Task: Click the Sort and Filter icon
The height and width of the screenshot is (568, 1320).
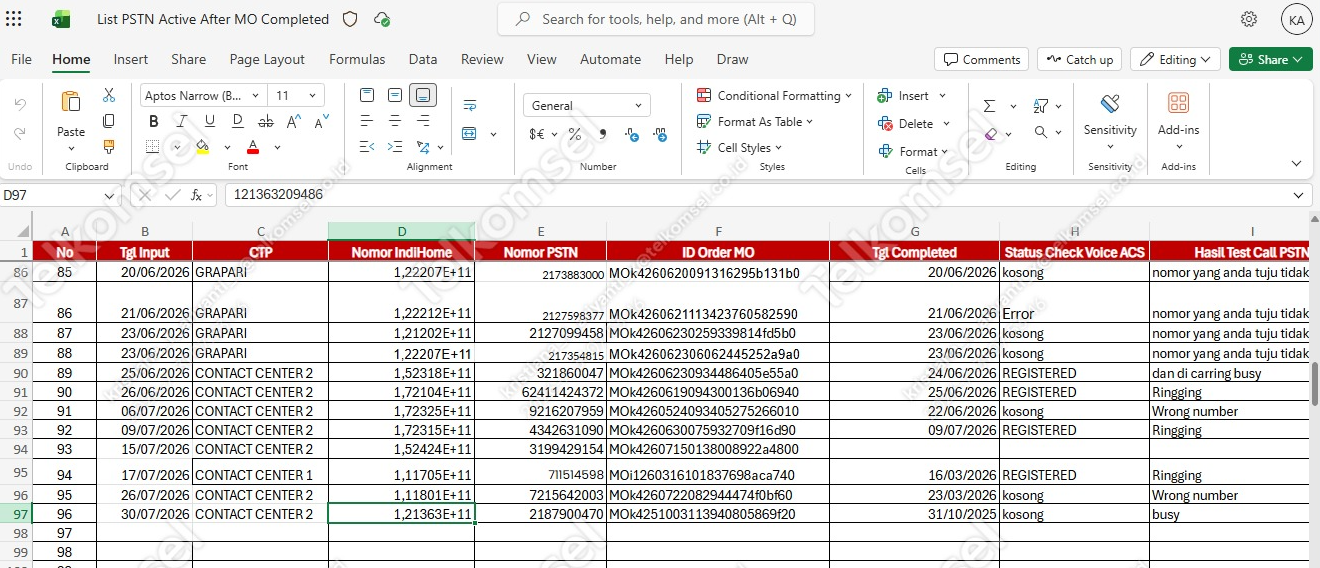Action: [1041, 106]
